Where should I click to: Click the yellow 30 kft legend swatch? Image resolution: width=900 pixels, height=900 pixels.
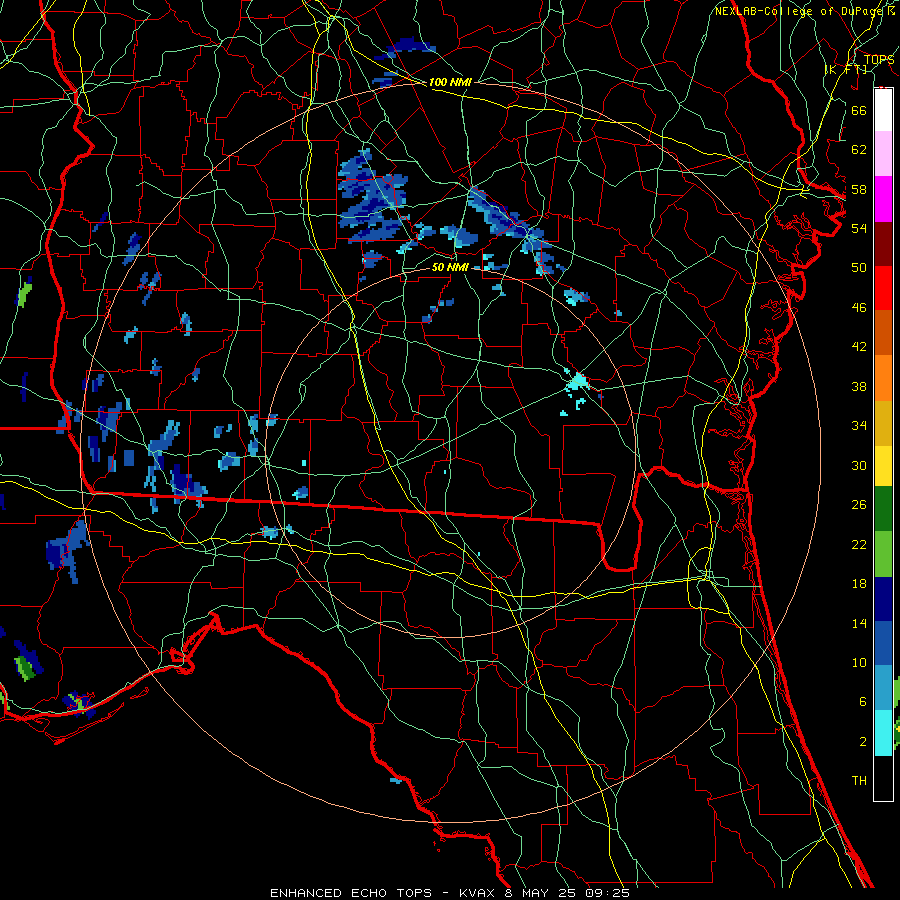coord(883,466)
